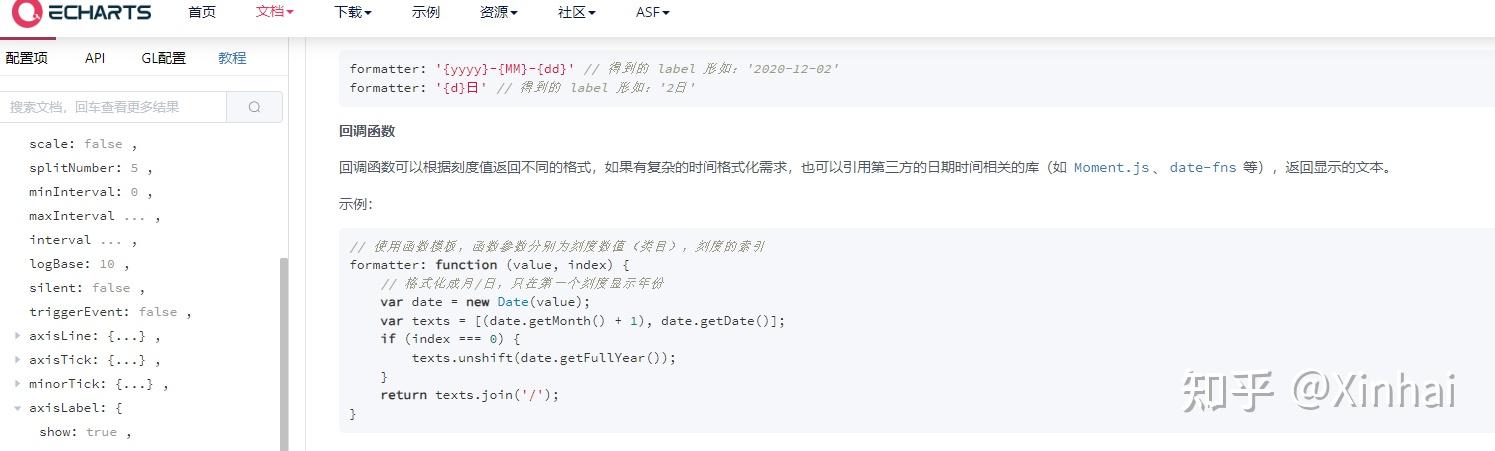
Task: Open the 文档 dropdown menu
Action: [275, 12]
